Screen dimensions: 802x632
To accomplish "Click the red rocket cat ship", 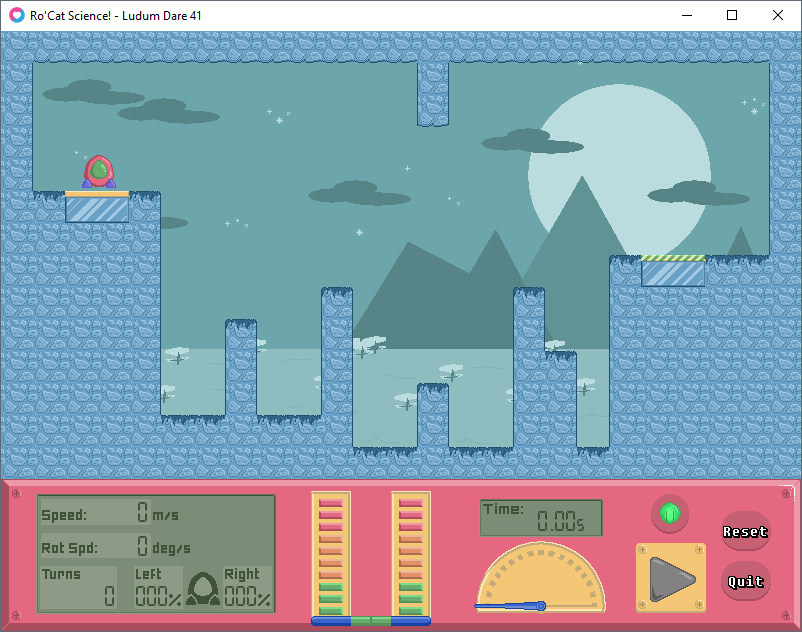I will [99, 172].
